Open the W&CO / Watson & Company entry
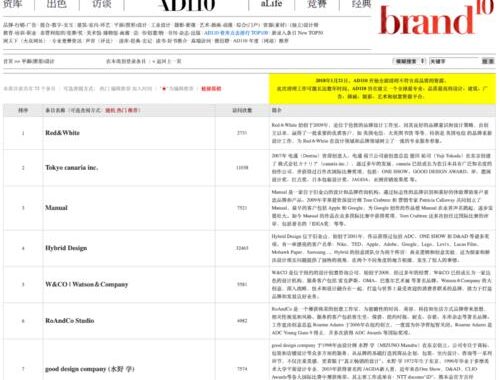 click(87, 284)
